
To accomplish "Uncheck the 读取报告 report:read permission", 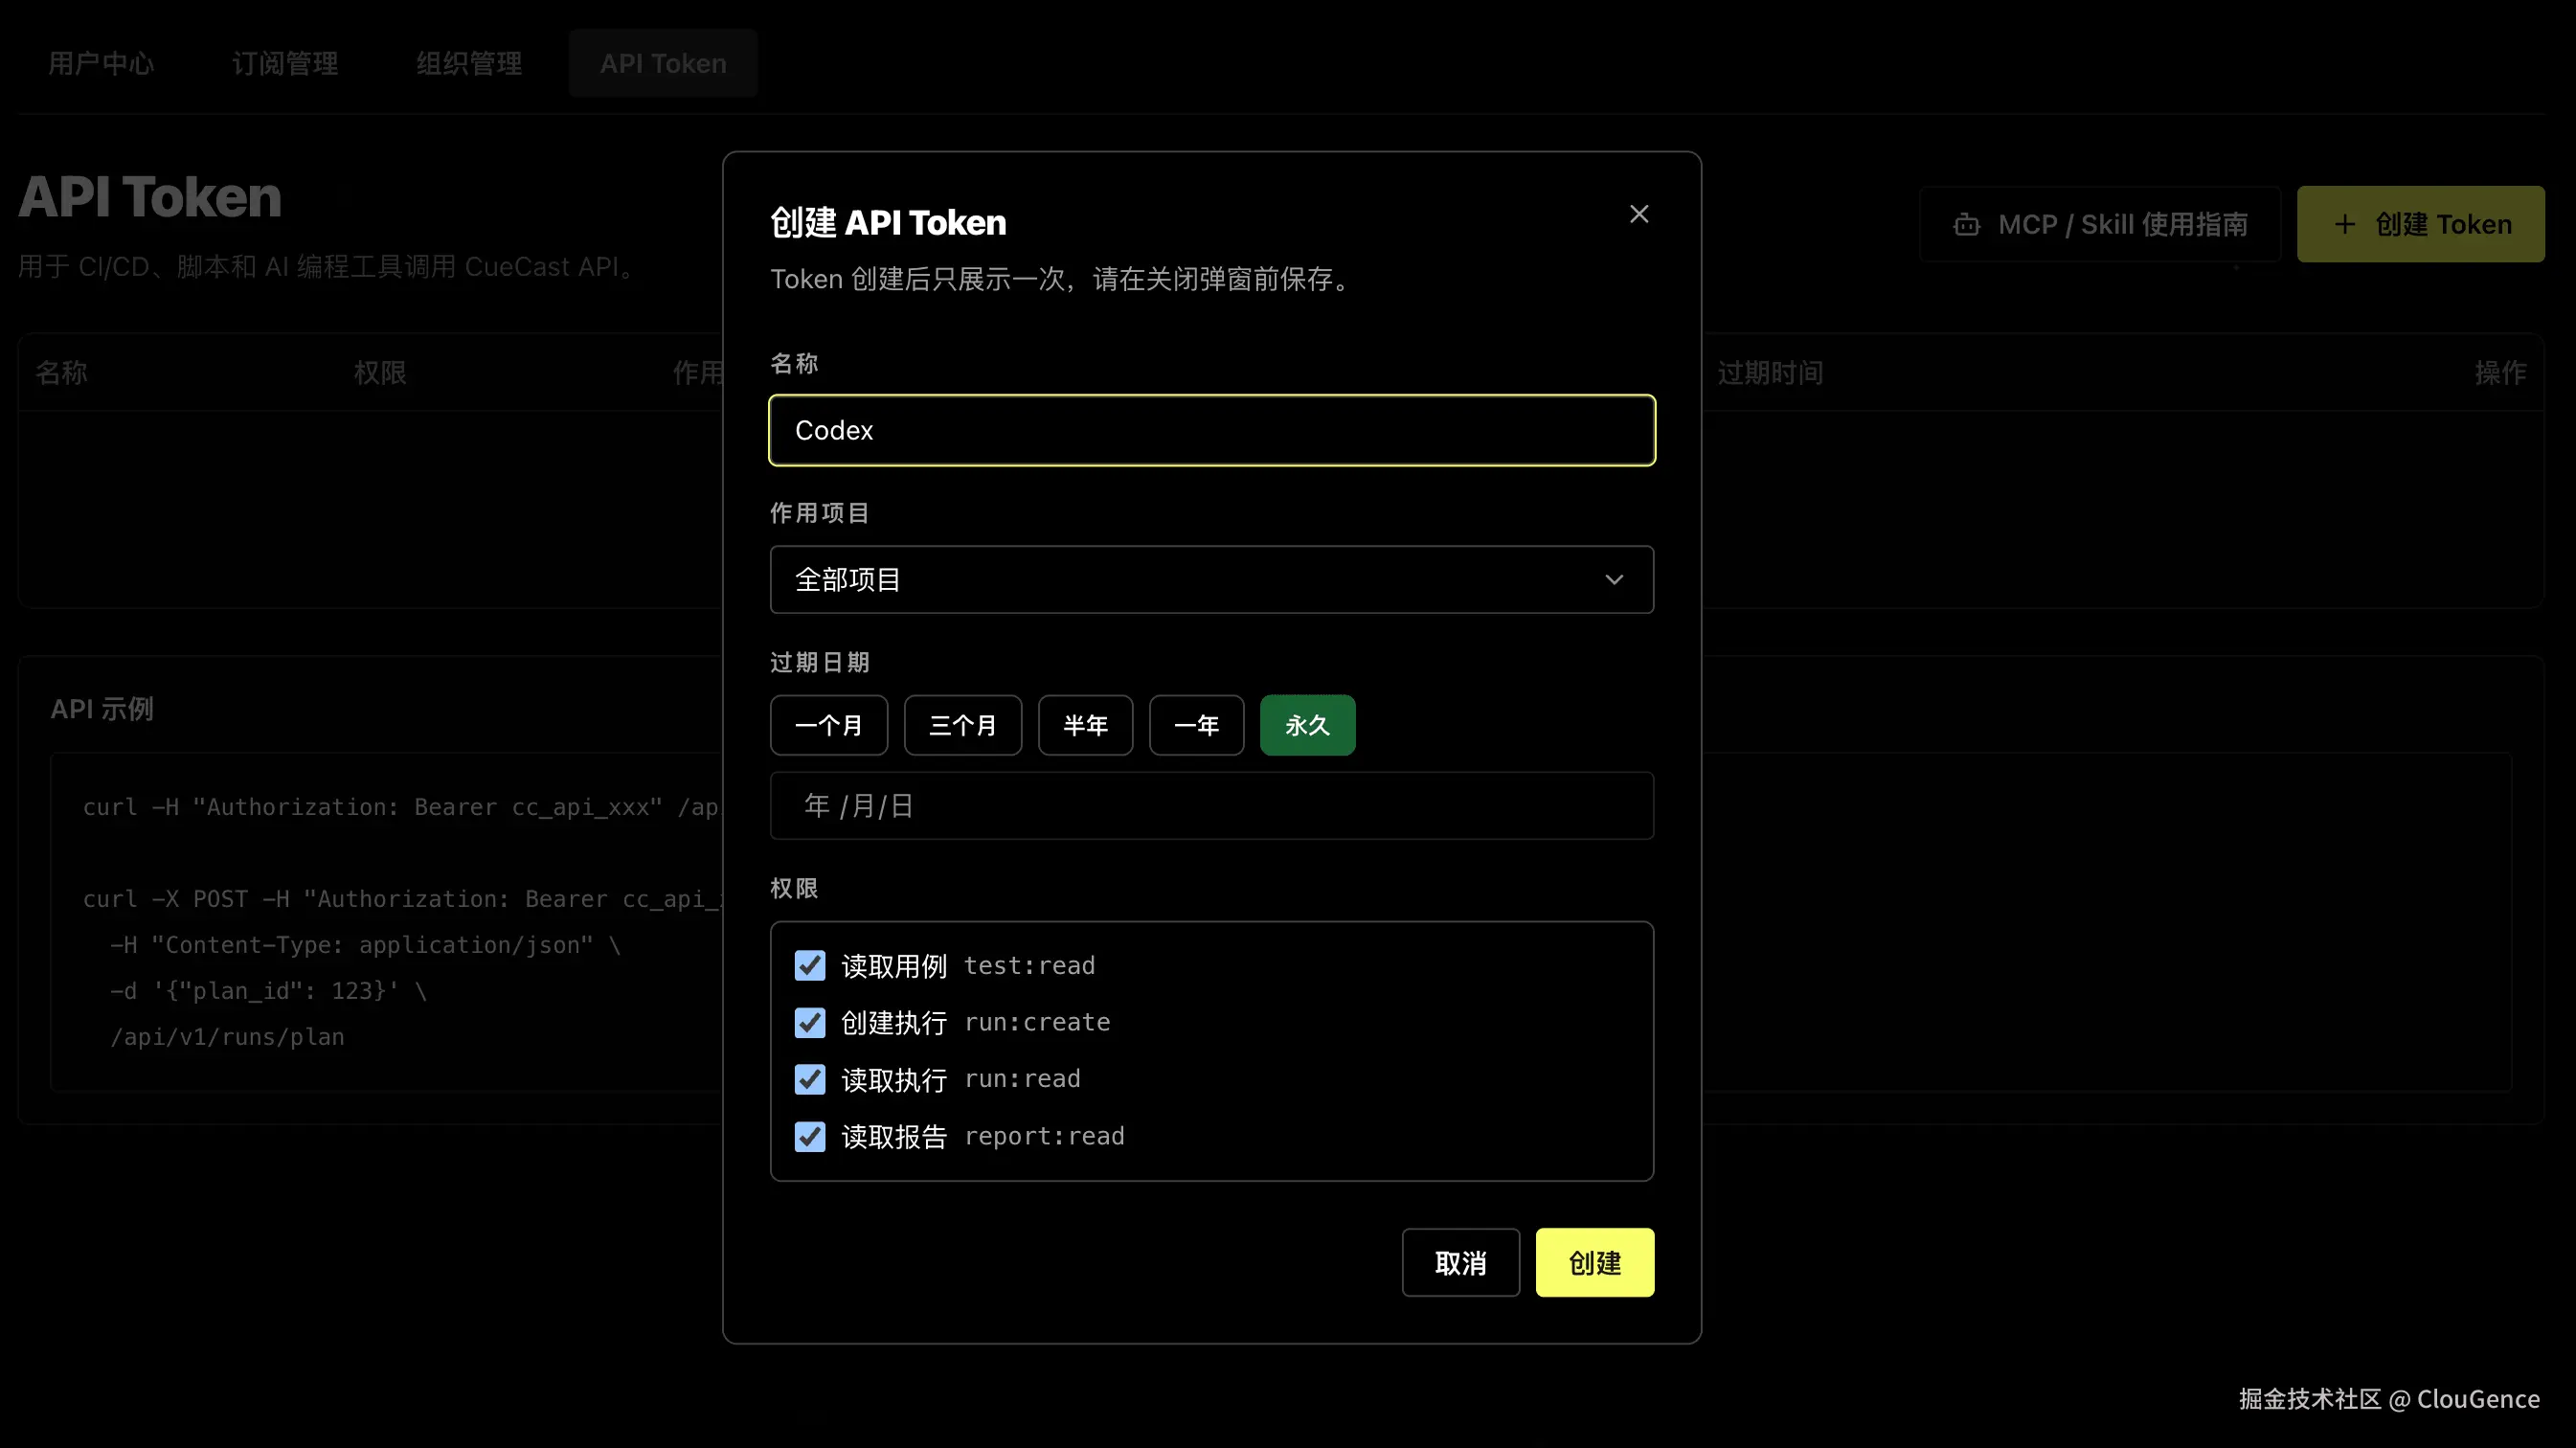I will pos(810,1137).
